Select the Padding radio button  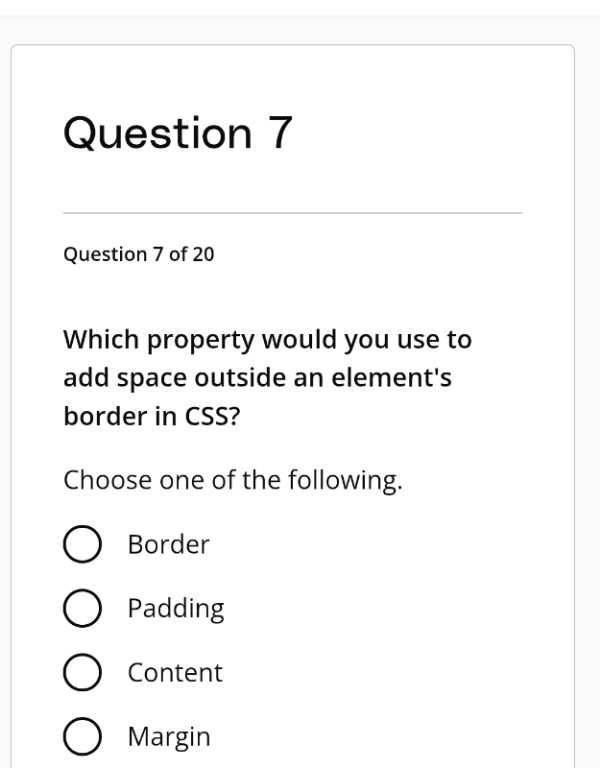[x=83, y=609]
